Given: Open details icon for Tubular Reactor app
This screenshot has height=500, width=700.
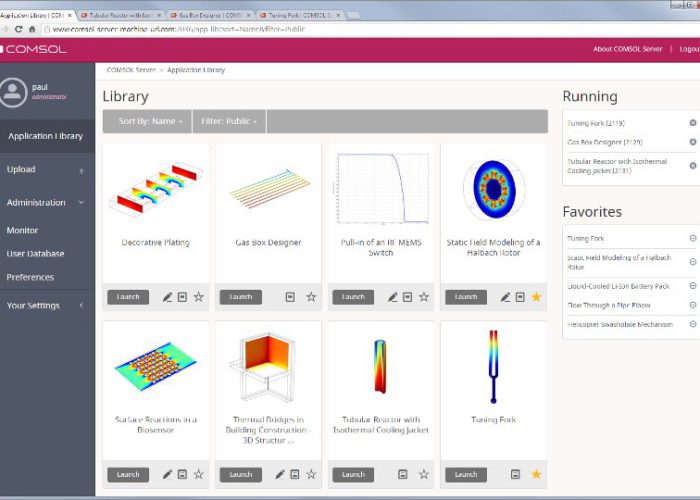Looking at the screenshot, I should (403, 474).
